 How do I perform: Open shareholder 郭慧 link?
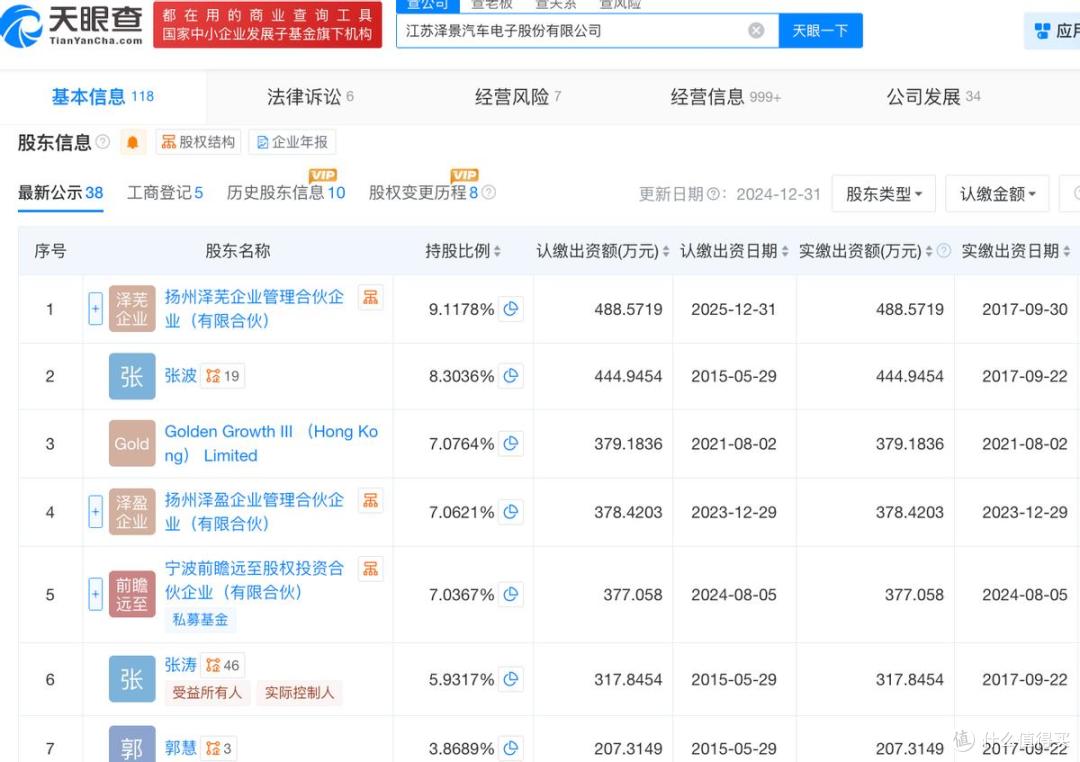click(180, 748)
